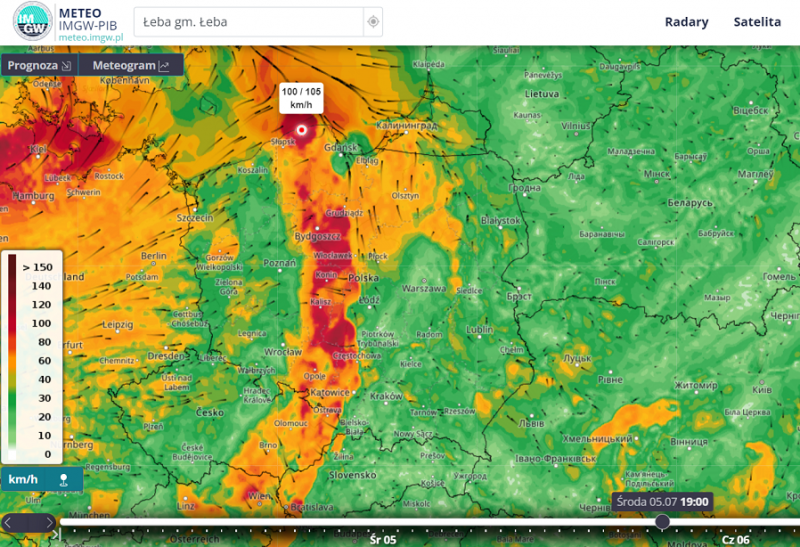Click the location pin icon beside km/h

64,479
